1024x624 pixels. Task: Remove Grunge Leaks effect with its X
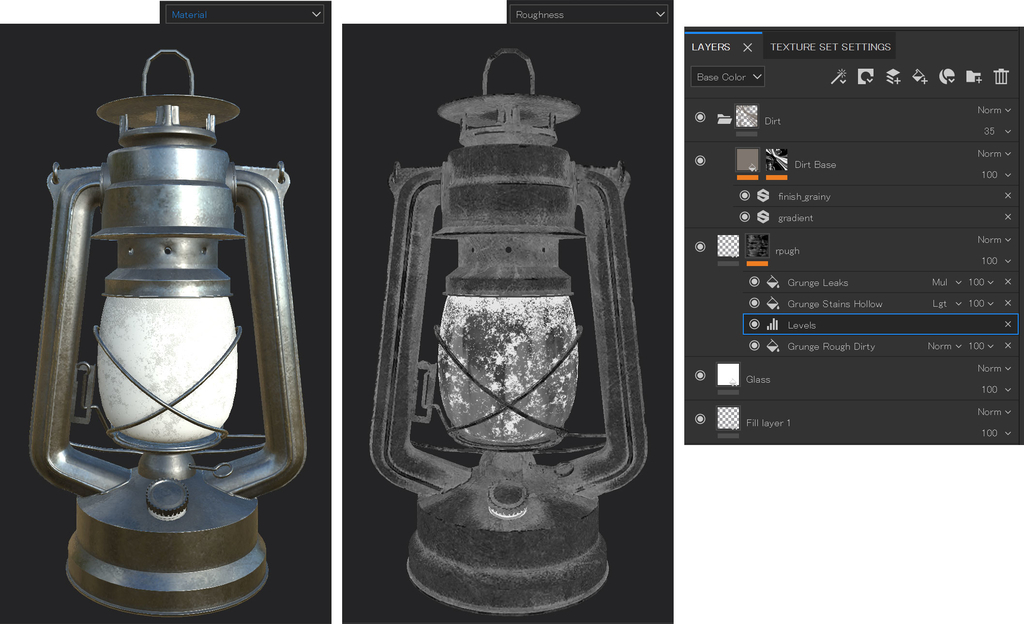pos(1008,282)
